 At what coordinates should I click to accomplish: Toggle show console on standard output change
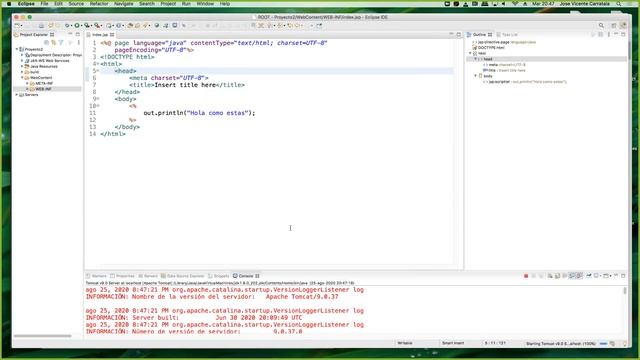(572, 276)
